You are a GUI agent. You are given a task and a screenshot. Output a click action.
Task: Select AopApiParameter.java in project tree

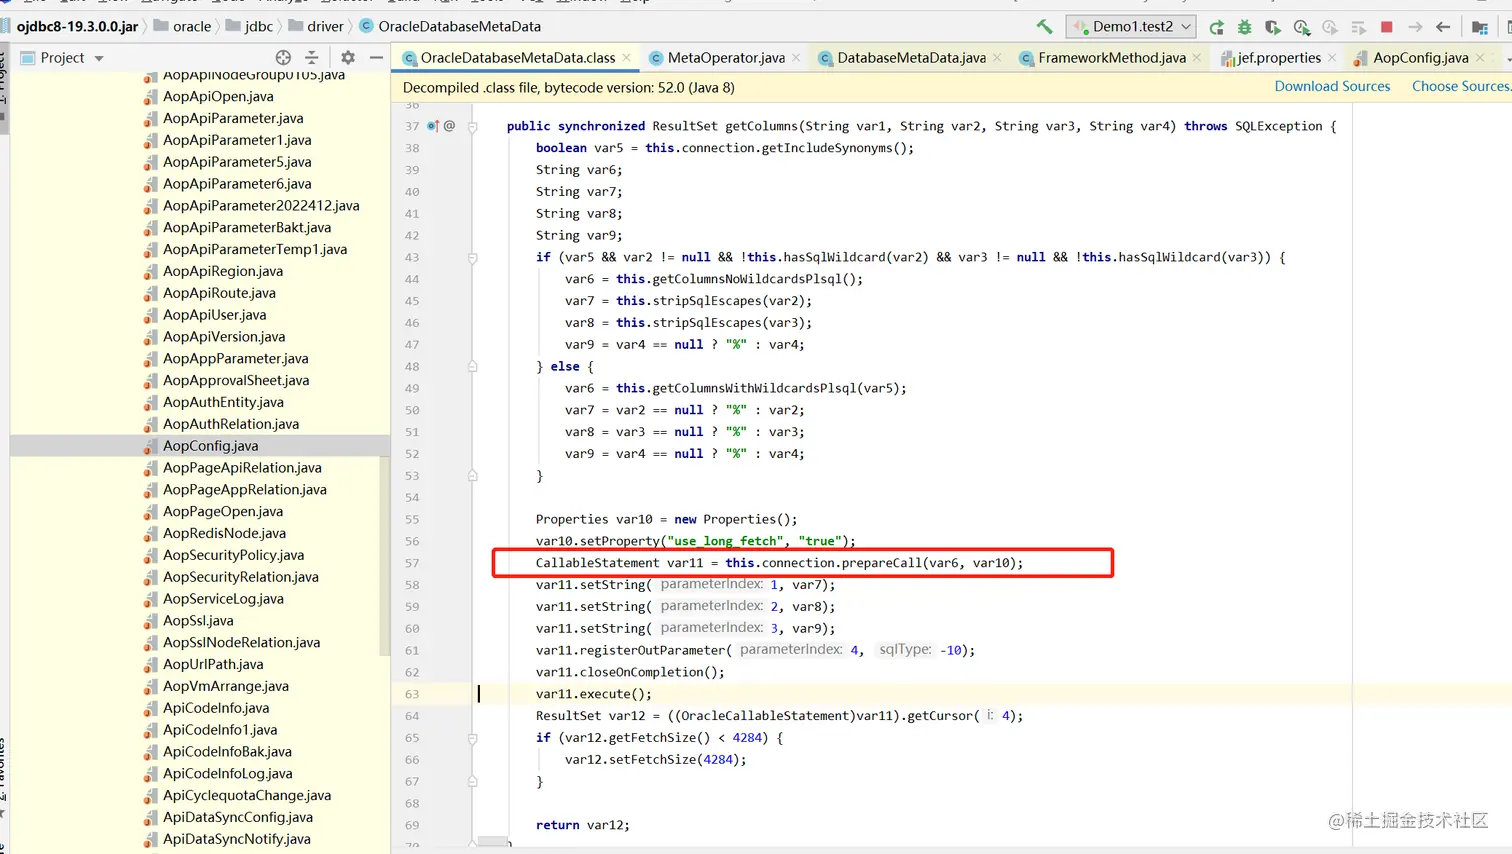233,119
